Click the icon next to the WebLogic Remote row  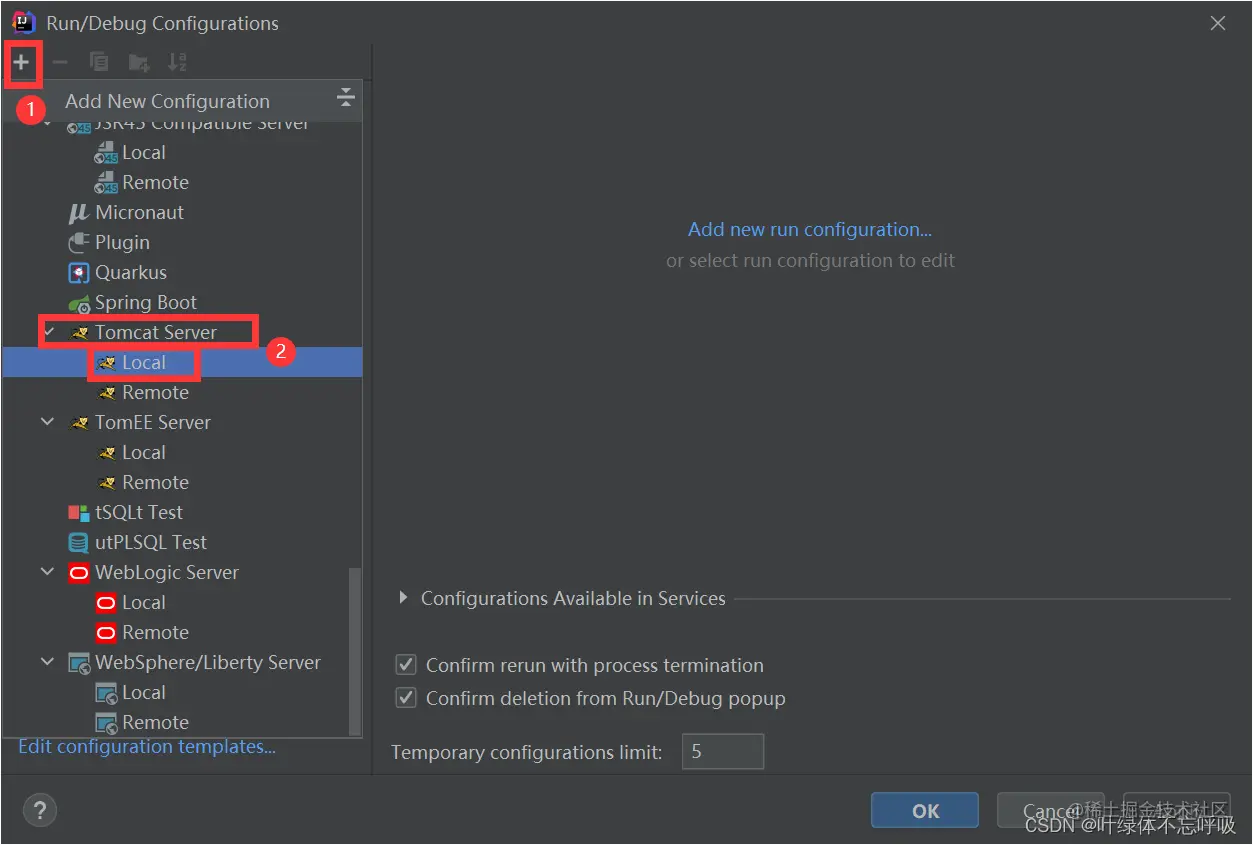(x=106, y=633)
